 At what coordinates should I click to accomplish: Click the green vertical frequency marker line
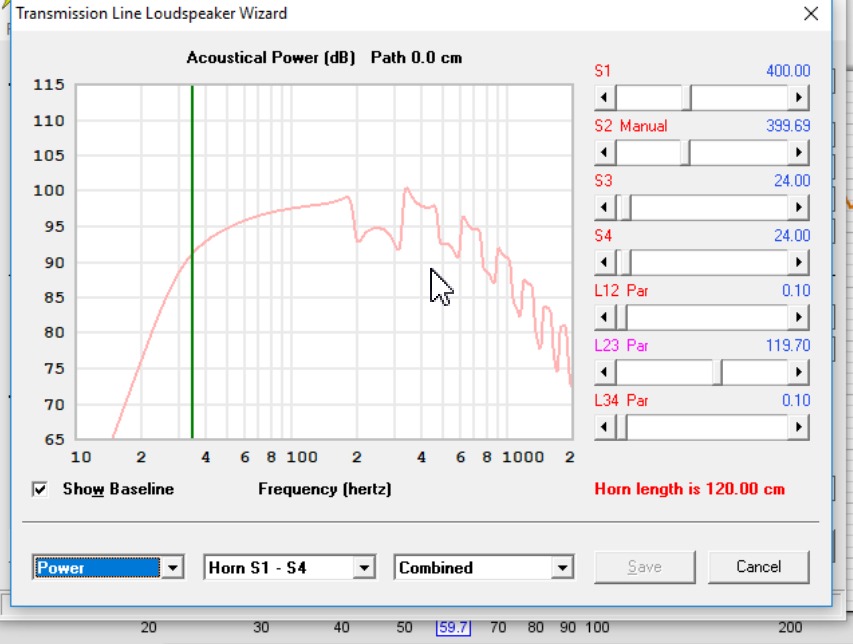pos(192,261)
